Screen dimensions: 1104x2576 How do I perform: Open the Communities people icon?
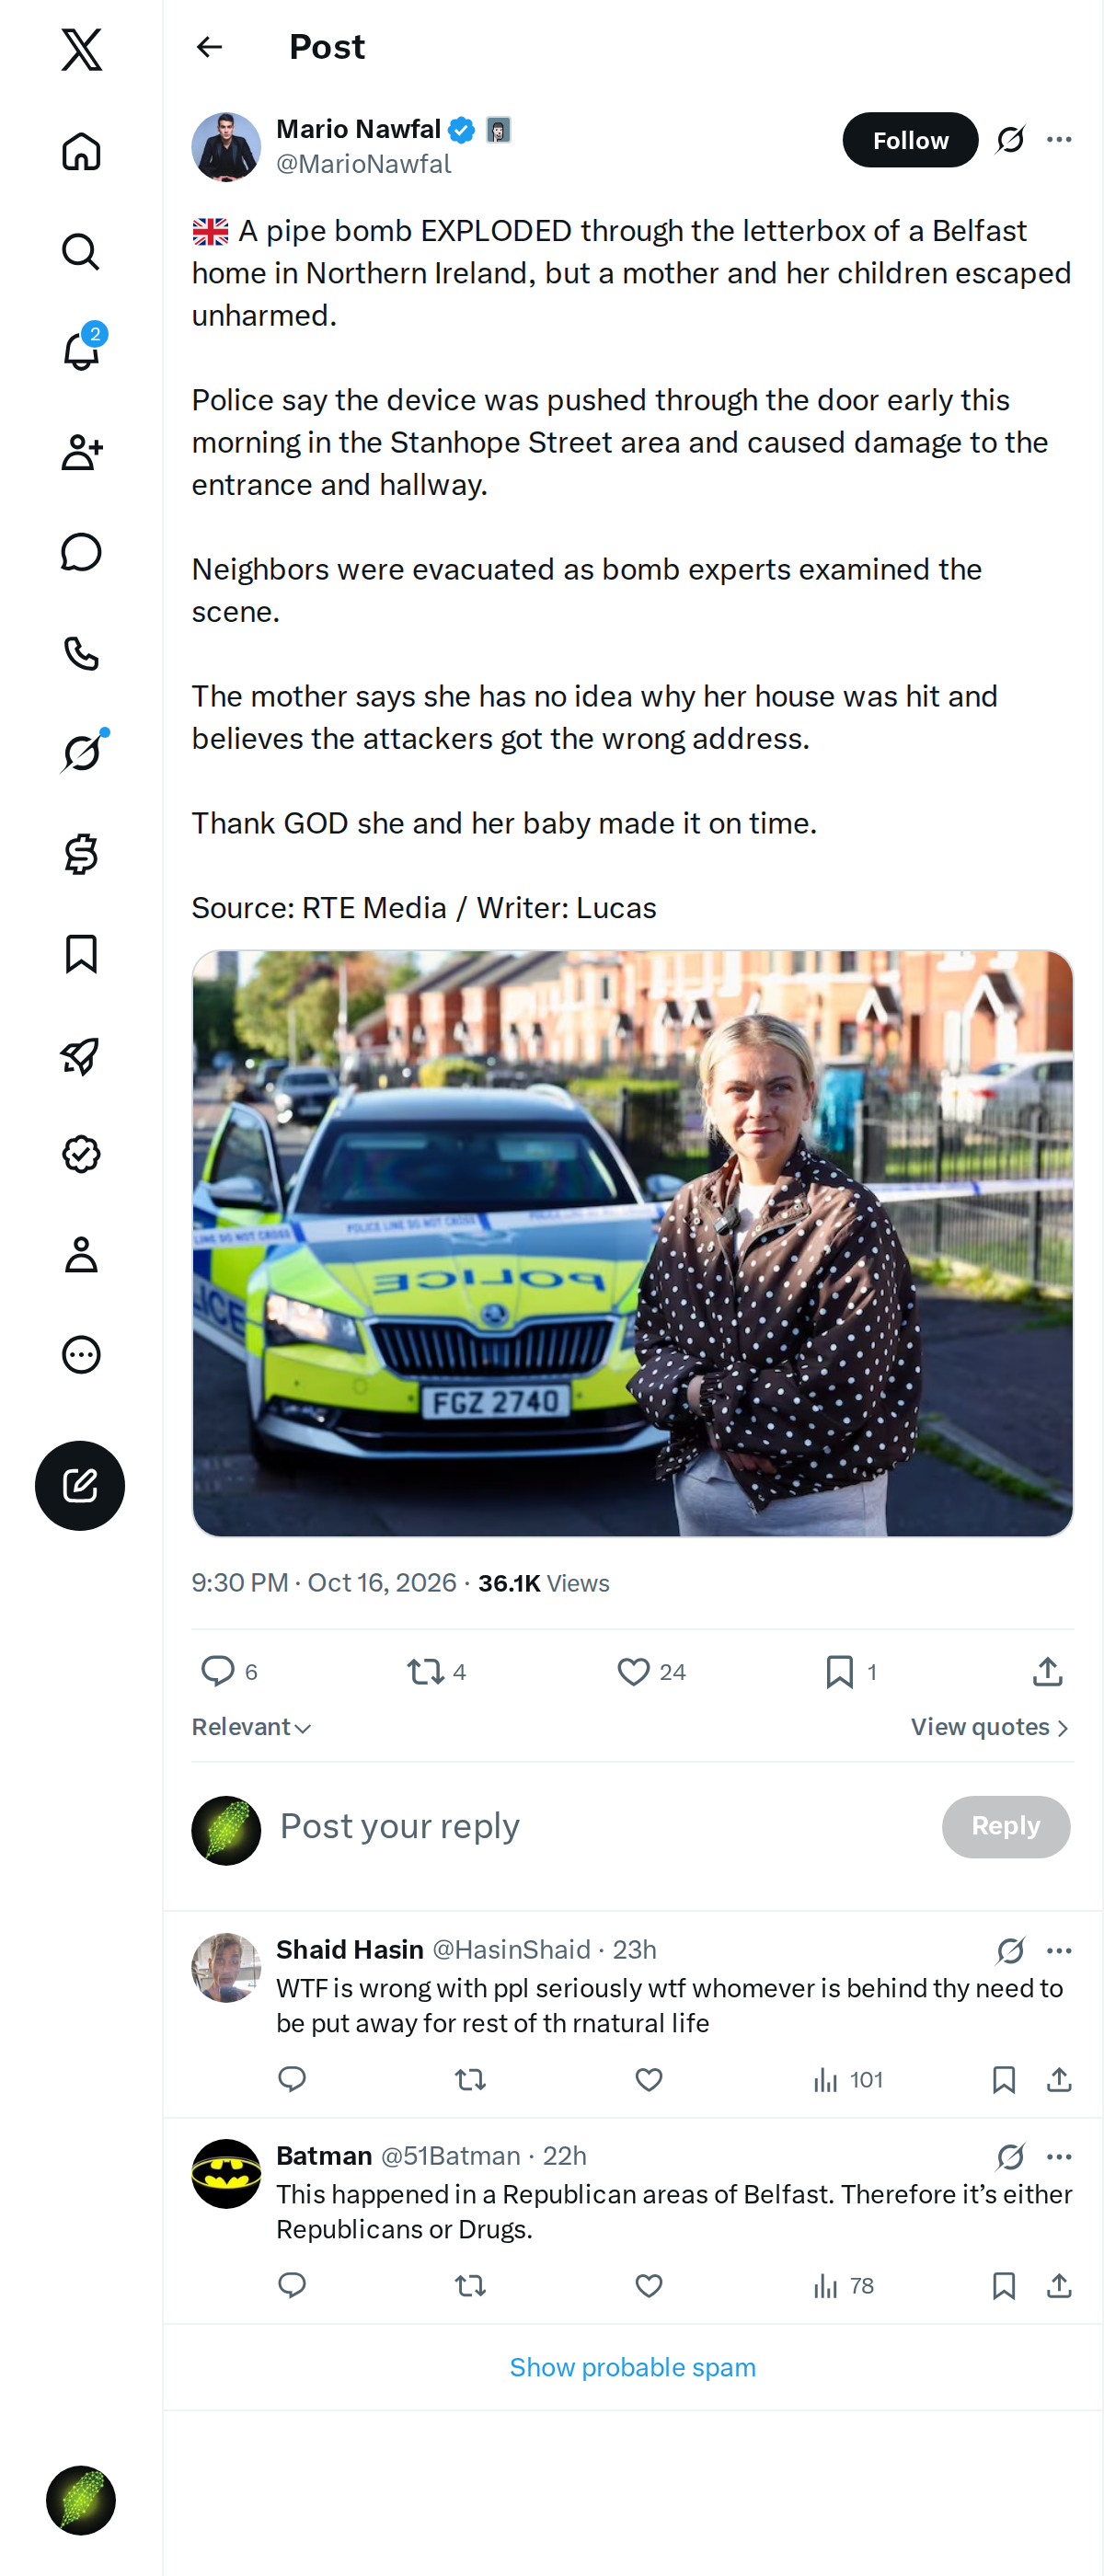tap(81, 452)
